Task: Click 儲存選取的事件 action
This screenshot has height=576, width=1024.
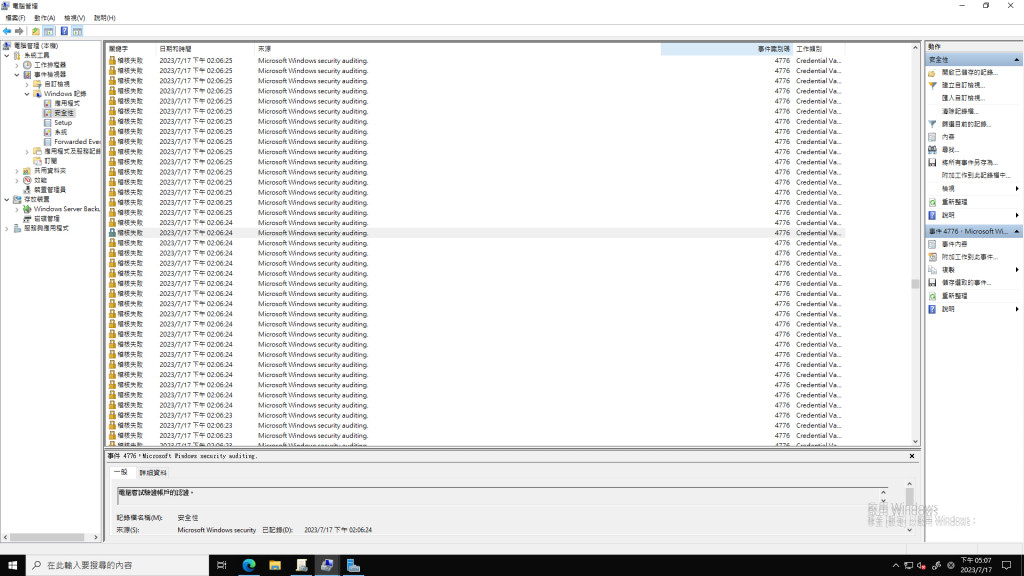Action: 967,283
